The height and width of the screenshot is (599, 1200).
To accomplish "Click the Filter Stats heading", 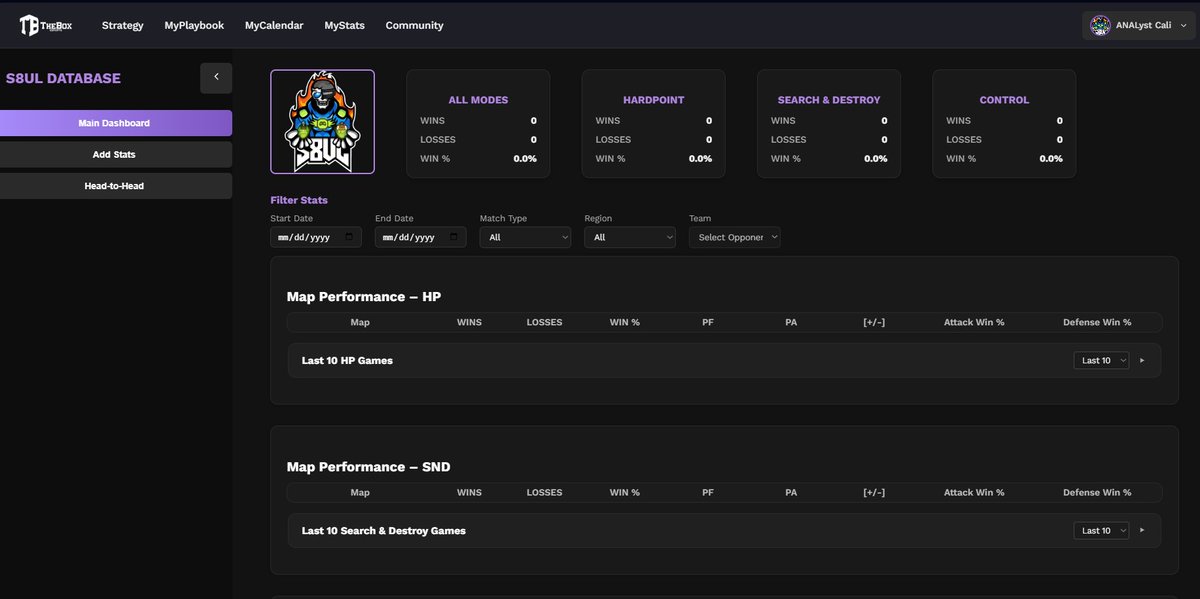I will tap(299, 200).
